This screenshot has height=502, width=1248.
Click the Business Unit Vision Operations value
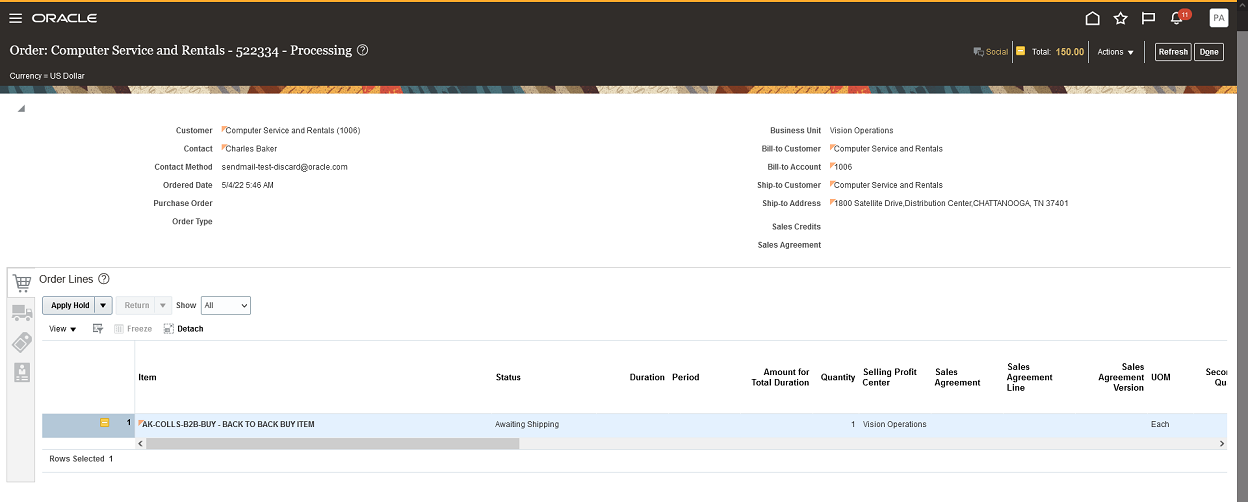(862, 130)
